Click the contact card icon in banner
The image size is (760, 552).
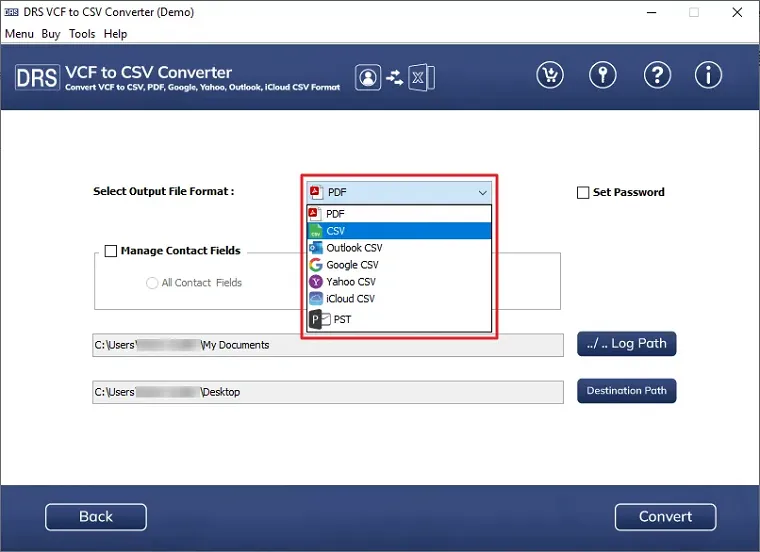click(368, 78)
